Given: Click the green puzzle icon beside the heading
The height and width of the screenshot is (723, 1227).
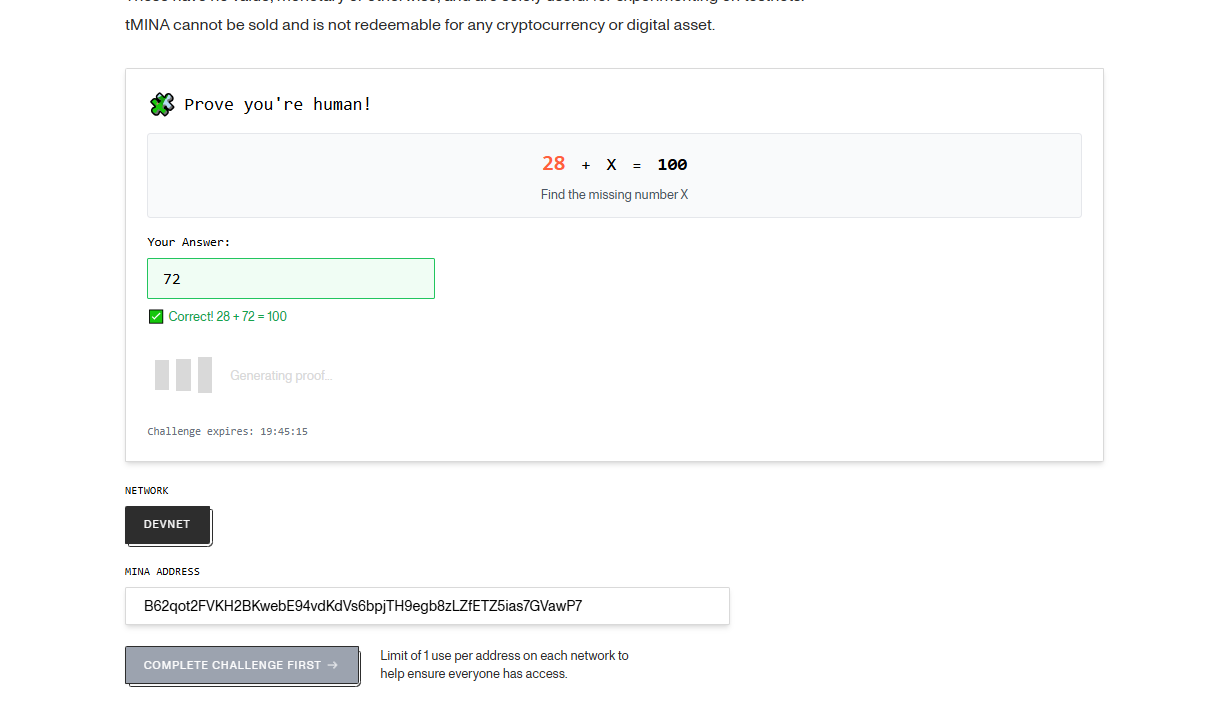Looking at the screenshot, I should 162,104.
